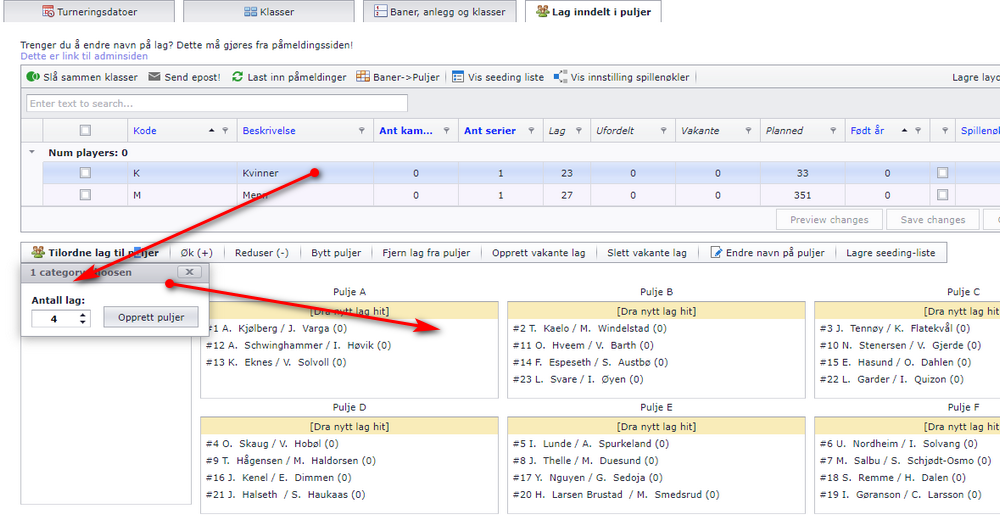
Task: Check the Kvinner row checkbox
Action: click(x=85, y=173)
